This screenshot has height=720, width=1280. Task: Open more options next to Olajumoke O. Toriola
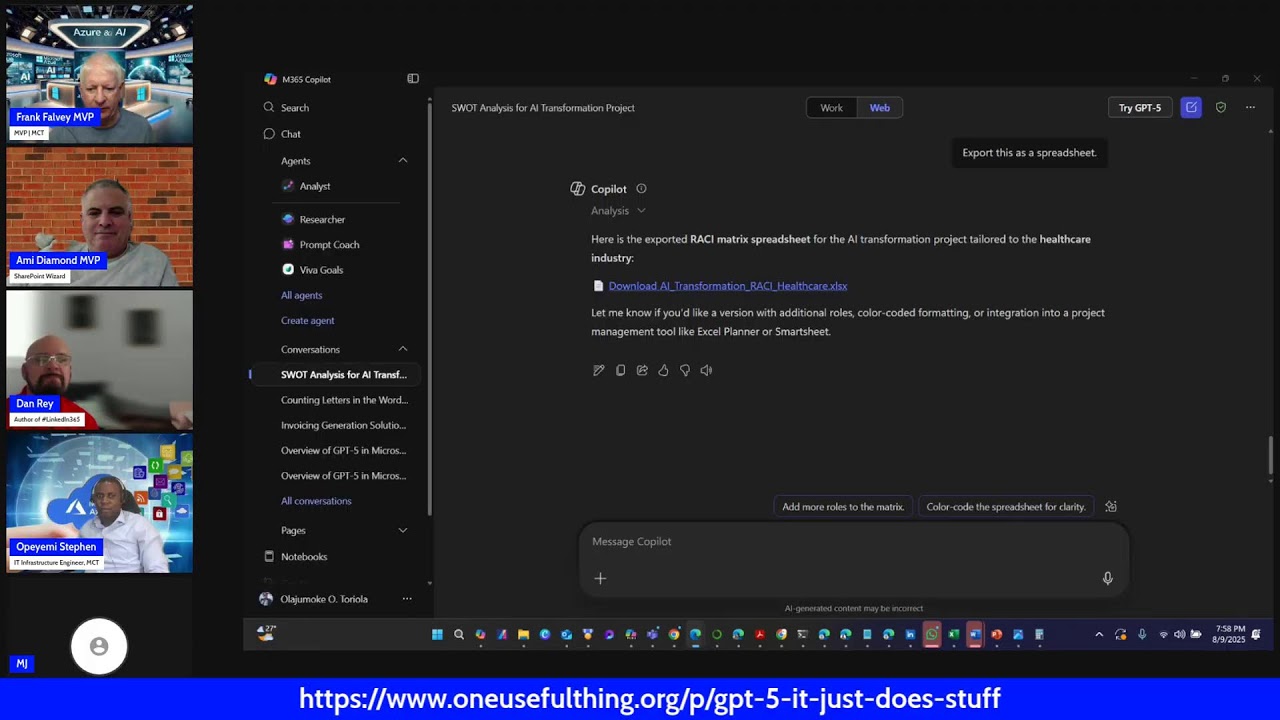[x=407, y=599]
